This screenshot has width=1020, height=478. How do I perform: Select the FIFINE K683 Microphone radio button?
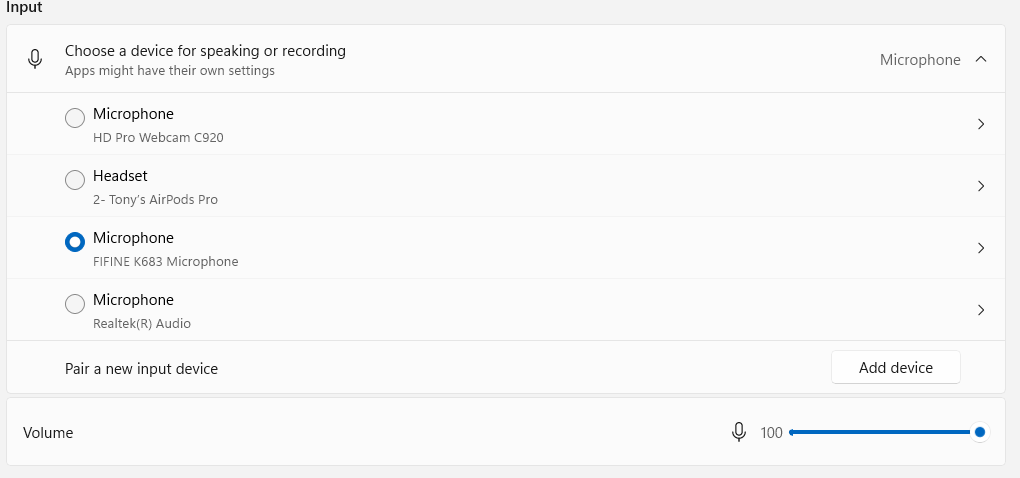point(75,243)
